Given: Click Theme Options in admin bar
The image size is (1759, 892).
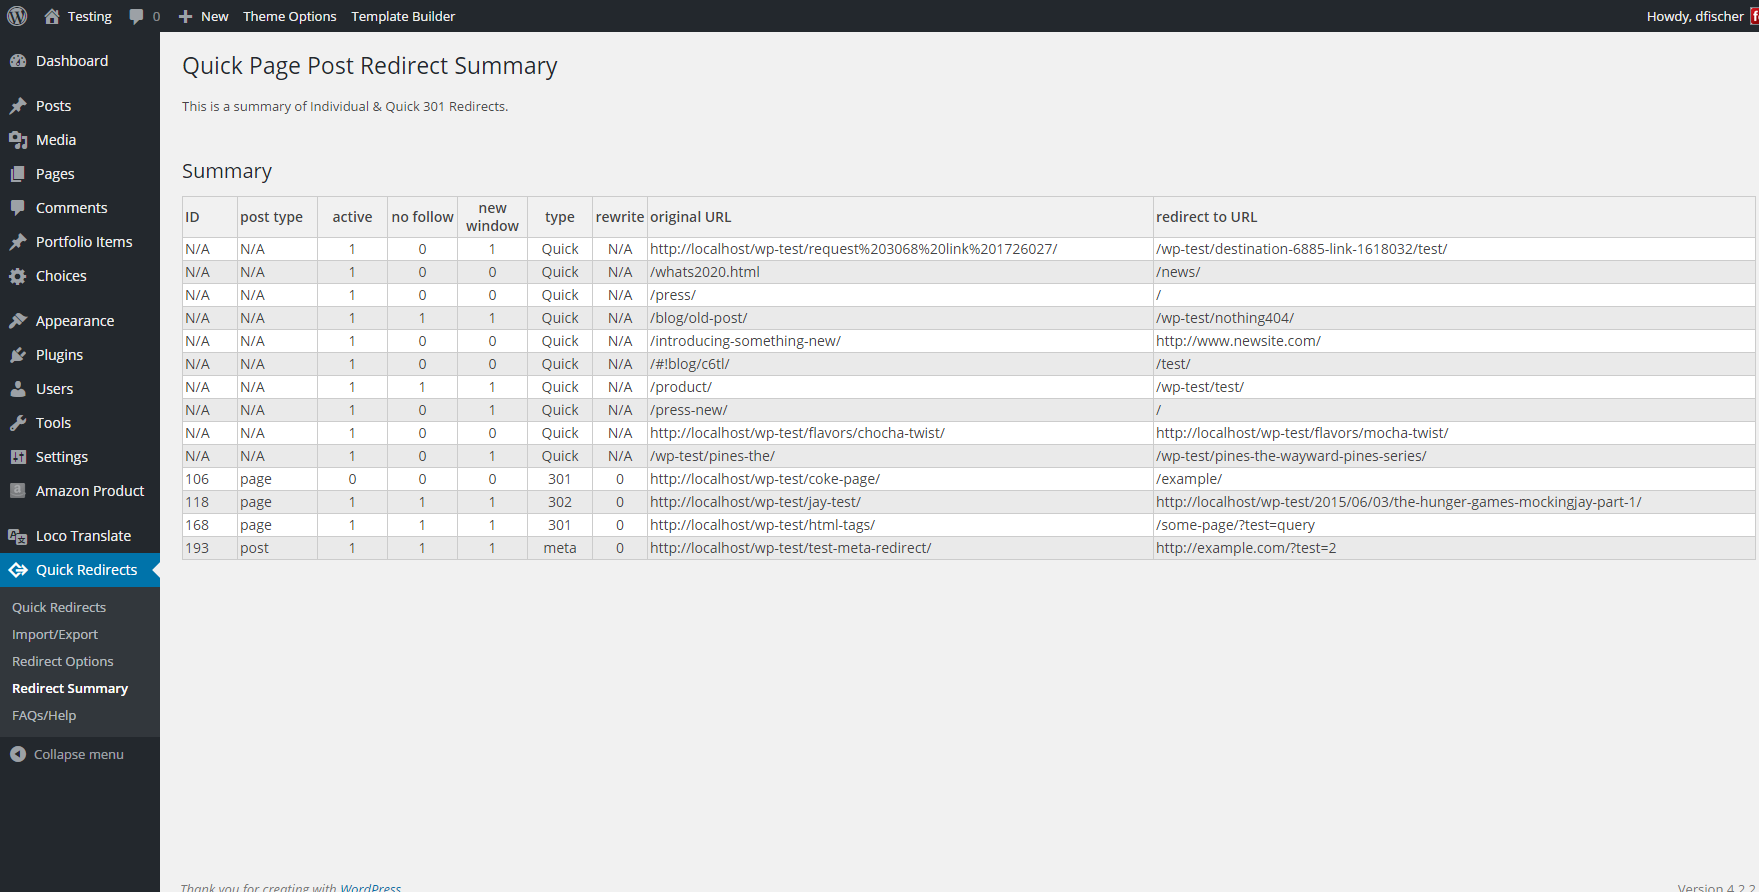Looking at the screenshot, I should coord(290,16).
